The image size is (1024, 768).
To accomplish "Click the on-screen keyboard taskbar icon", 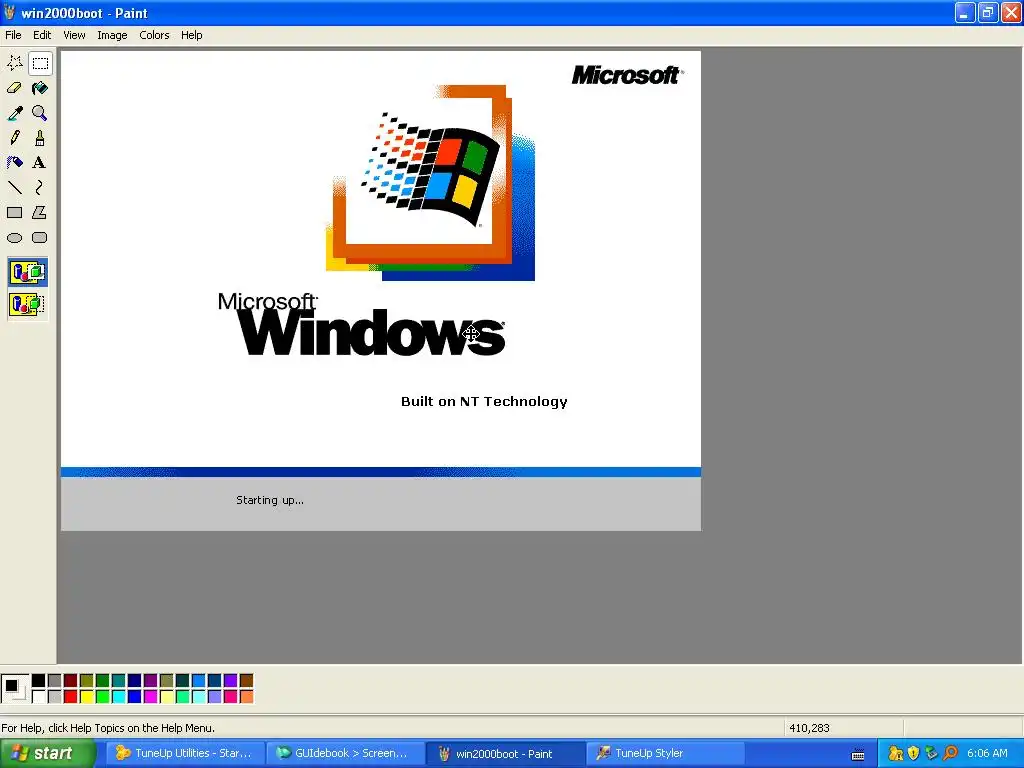I will click(858, 755).
